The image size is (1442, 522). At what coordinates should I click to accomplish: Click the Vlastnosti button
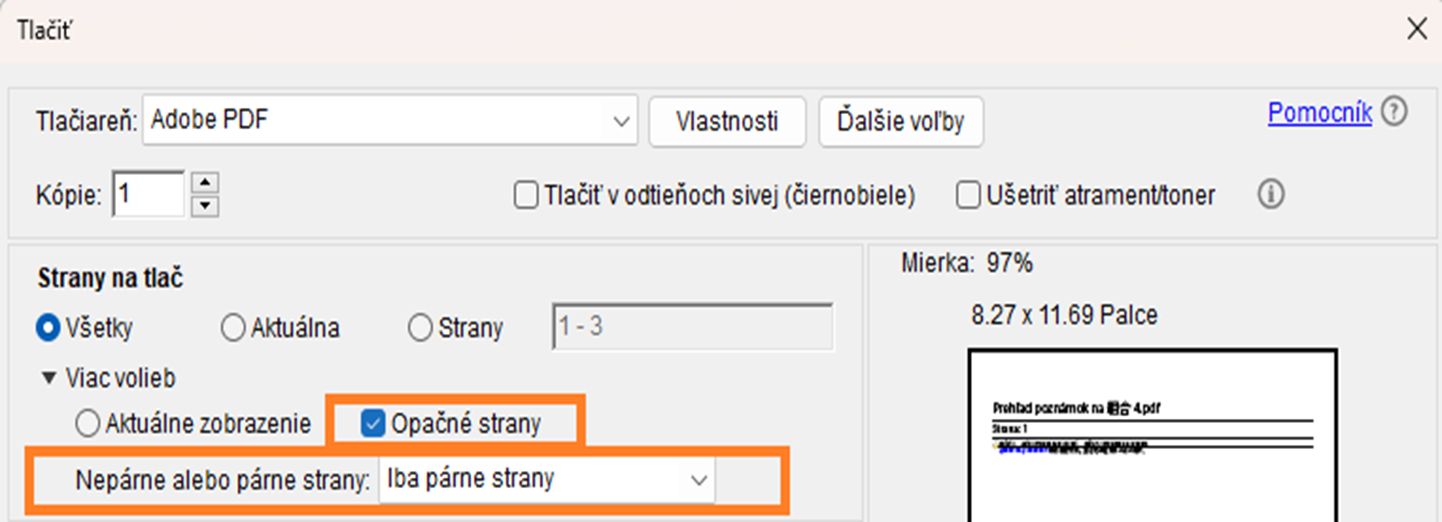tap(727, 122)
